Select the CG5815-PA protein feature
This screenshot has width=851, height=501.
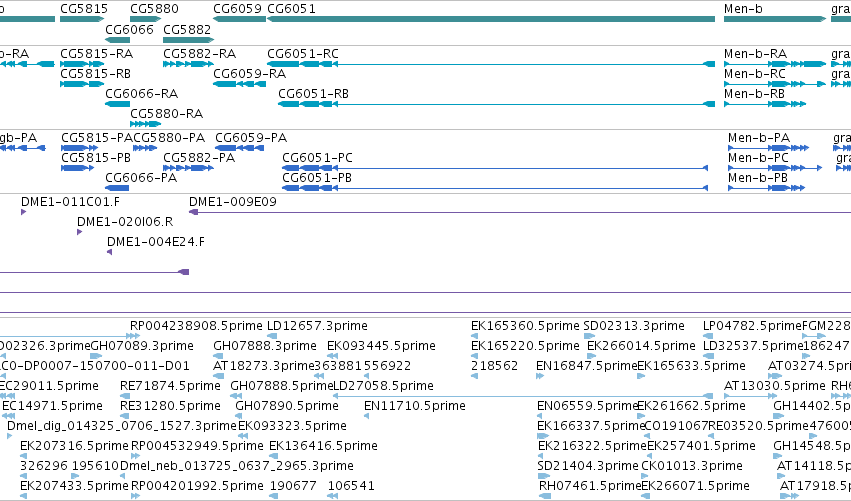pyautogui.click(x=80, y=148)
